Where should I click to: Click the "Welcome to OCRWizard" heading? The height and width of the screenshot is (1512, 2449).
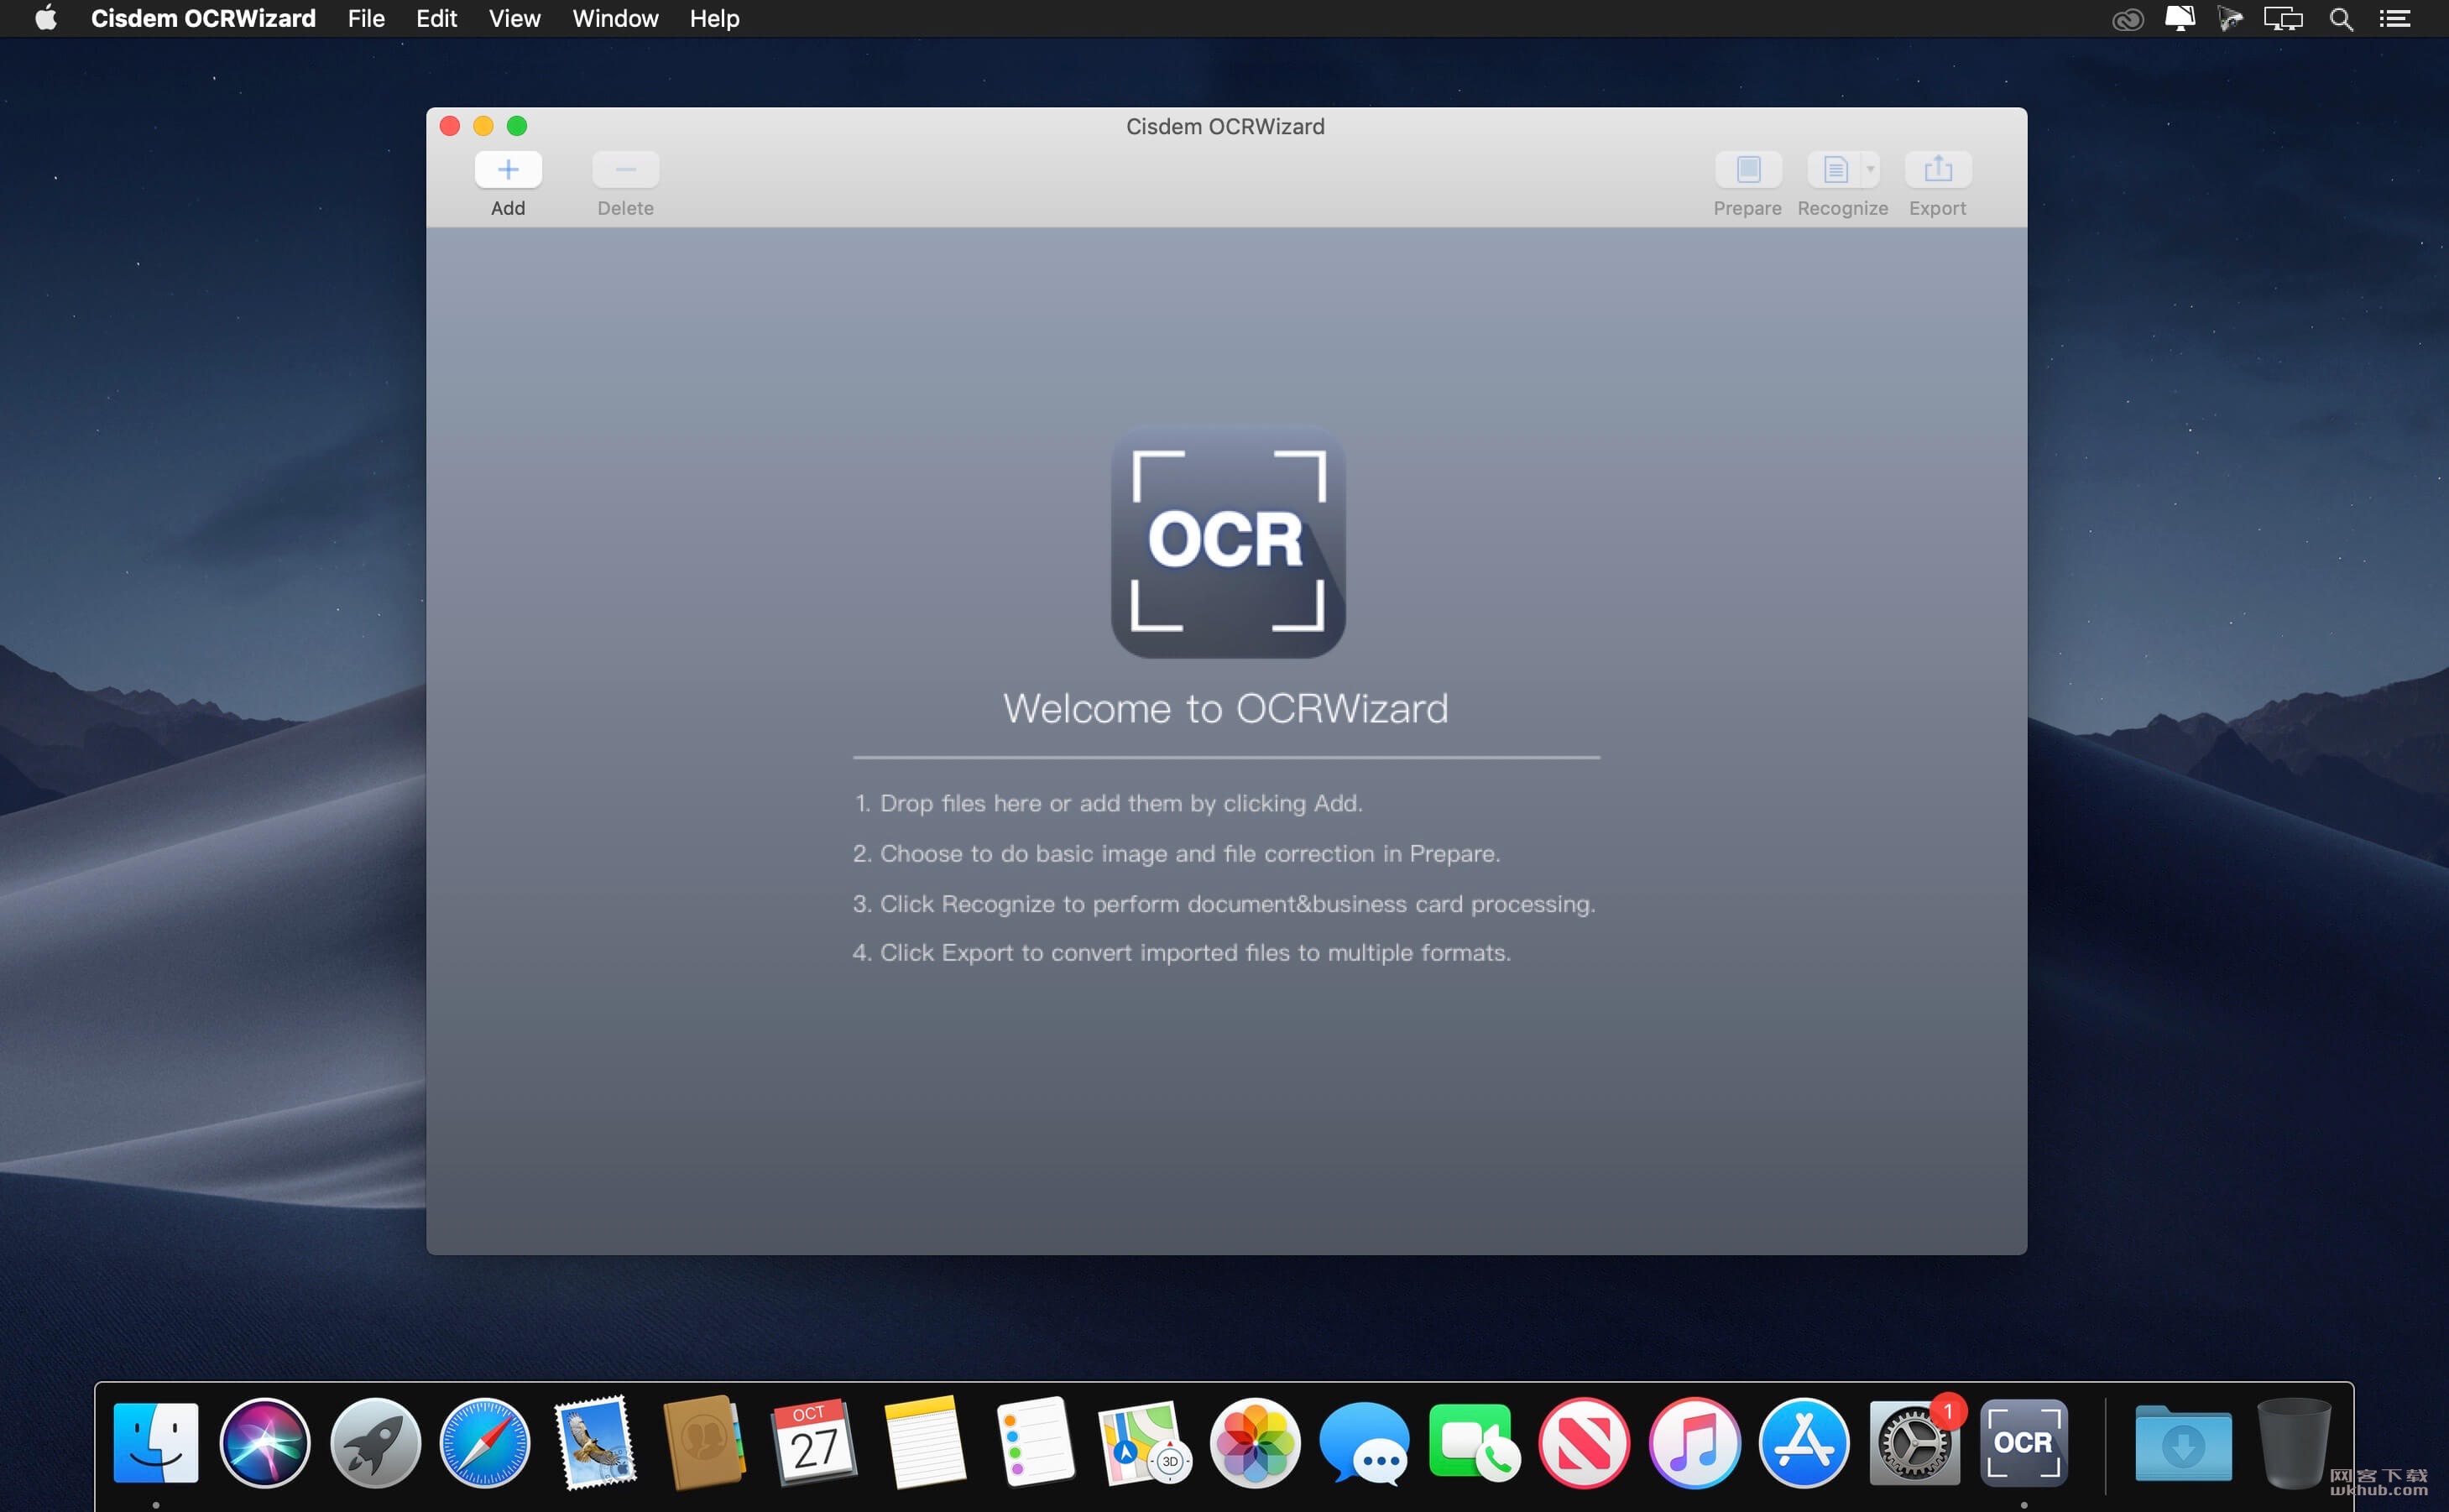click(1226, 708)
